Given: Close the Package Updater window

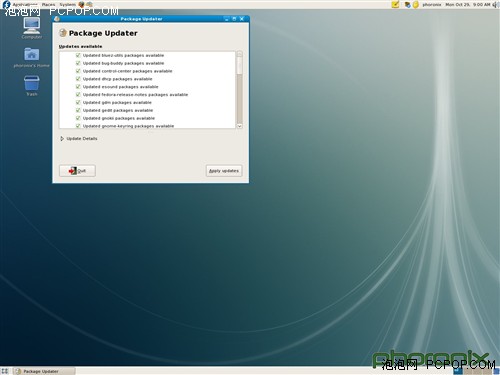Looking at the screenshot, I should [x=242, y=19].
